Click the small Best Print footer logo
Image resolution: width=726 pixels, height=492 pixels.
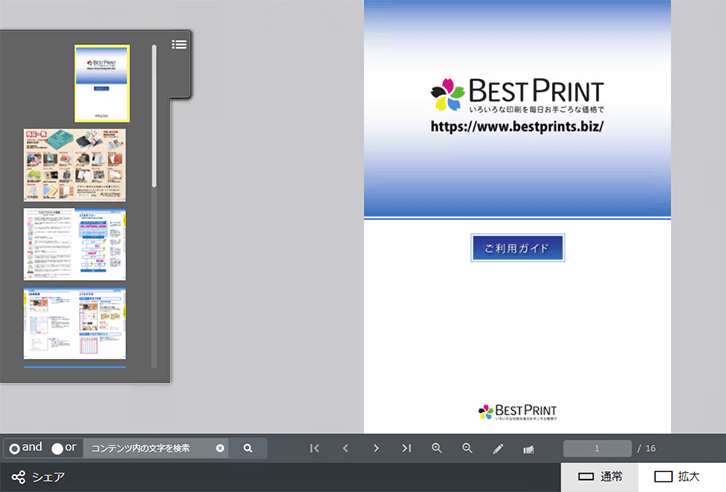point(518,412)
